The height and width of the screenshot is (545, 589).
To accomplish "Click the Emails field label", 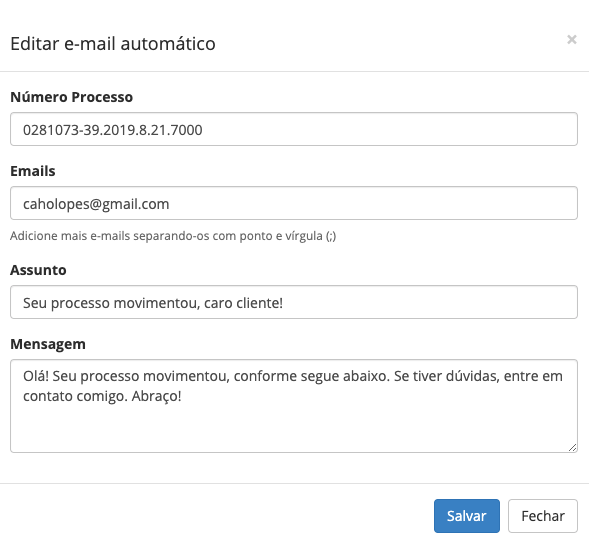I will (x=33, y=171).
